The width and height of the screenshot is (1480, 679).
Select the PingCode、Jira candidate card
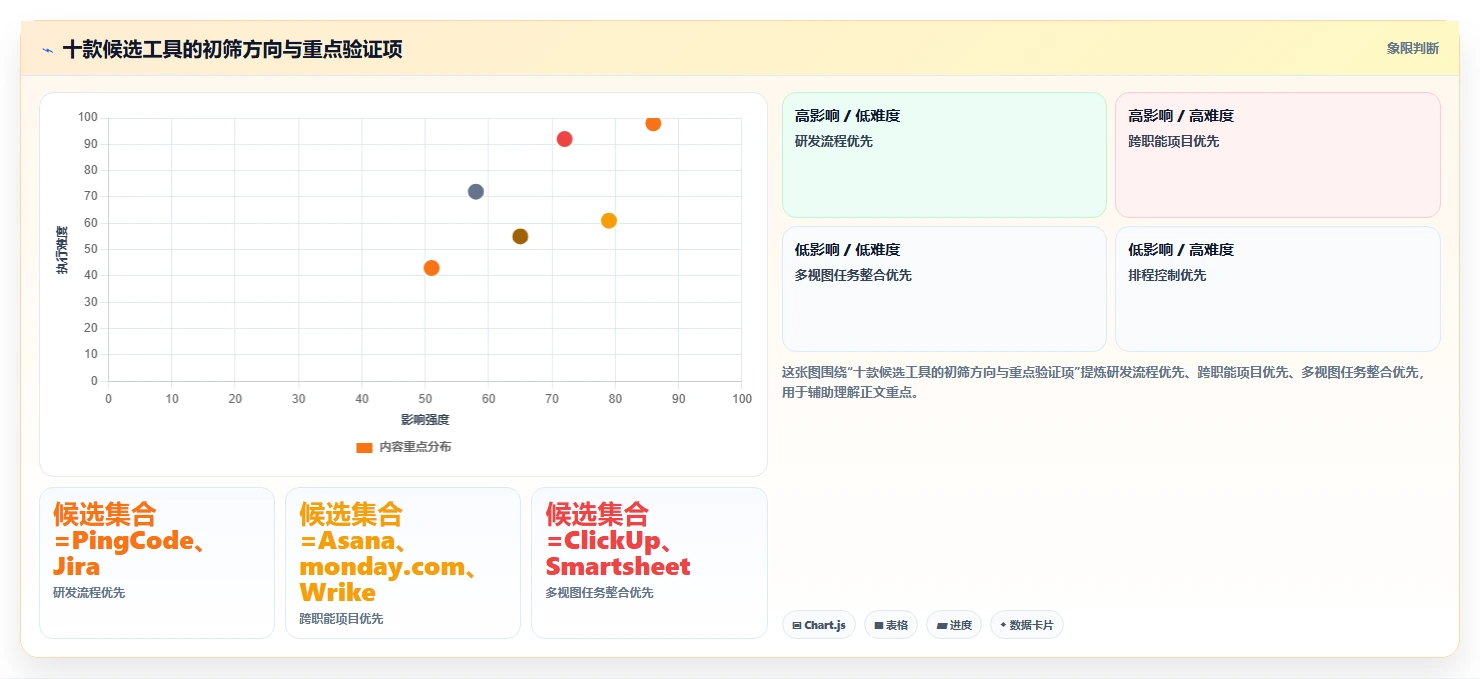(156, 562)
